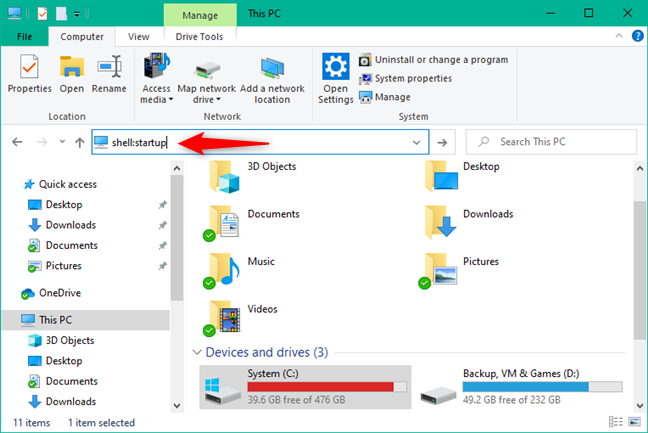Collapse the ribbon with the chevron

[619, 36]
